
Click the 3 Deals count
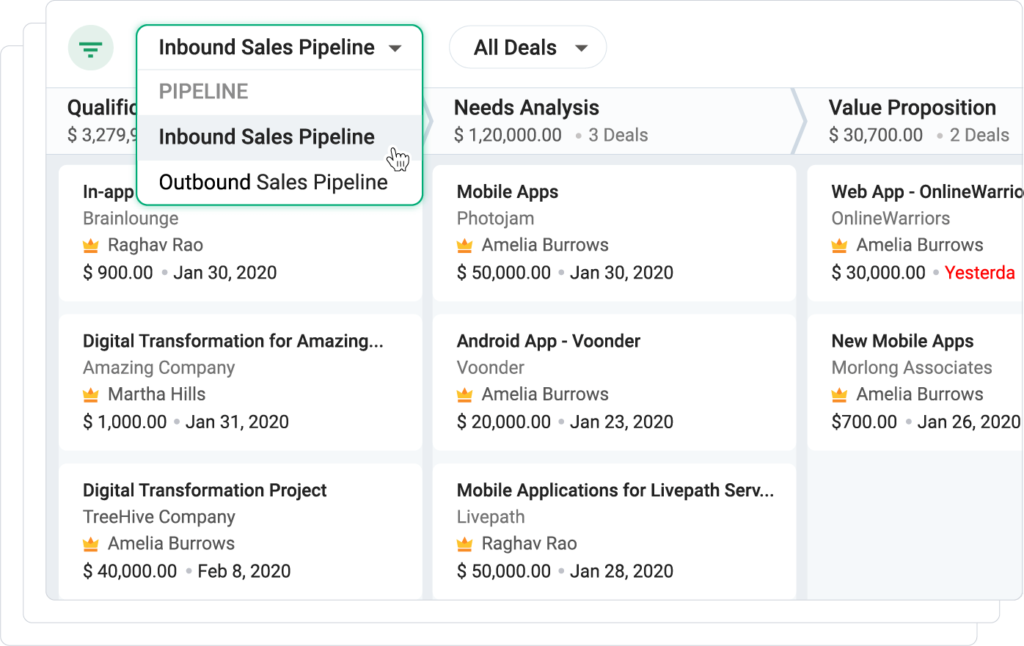click(618, 135)
